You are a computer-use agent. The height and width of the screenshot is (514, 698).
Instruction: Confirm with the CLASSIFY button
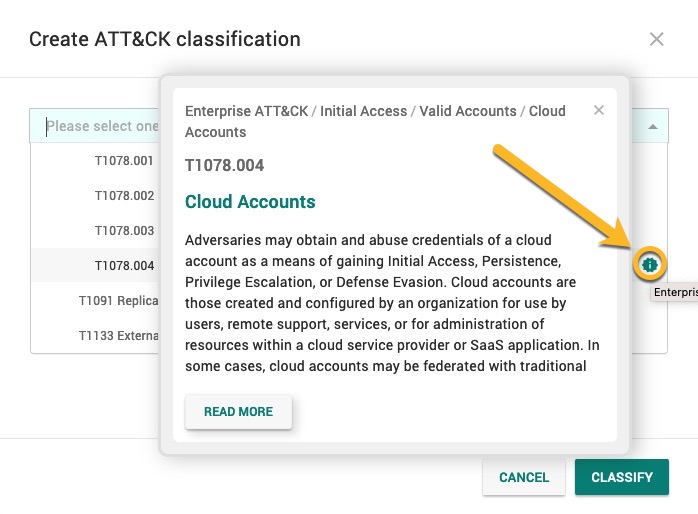(x=622, y=478)
